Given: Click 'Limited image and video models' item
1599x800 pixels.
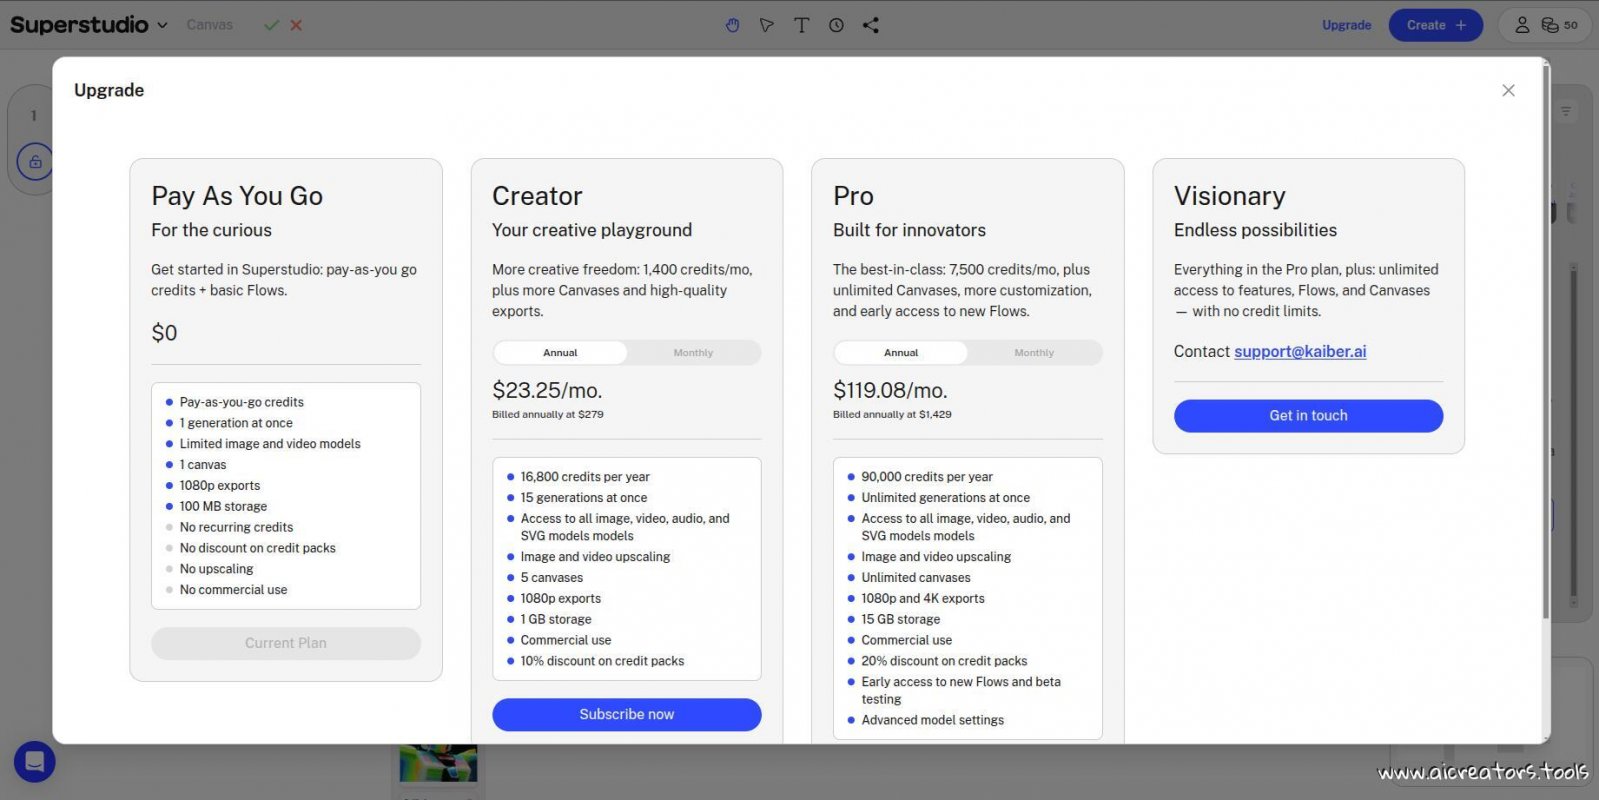Looking at the screenshot, I should pos(270,444).
